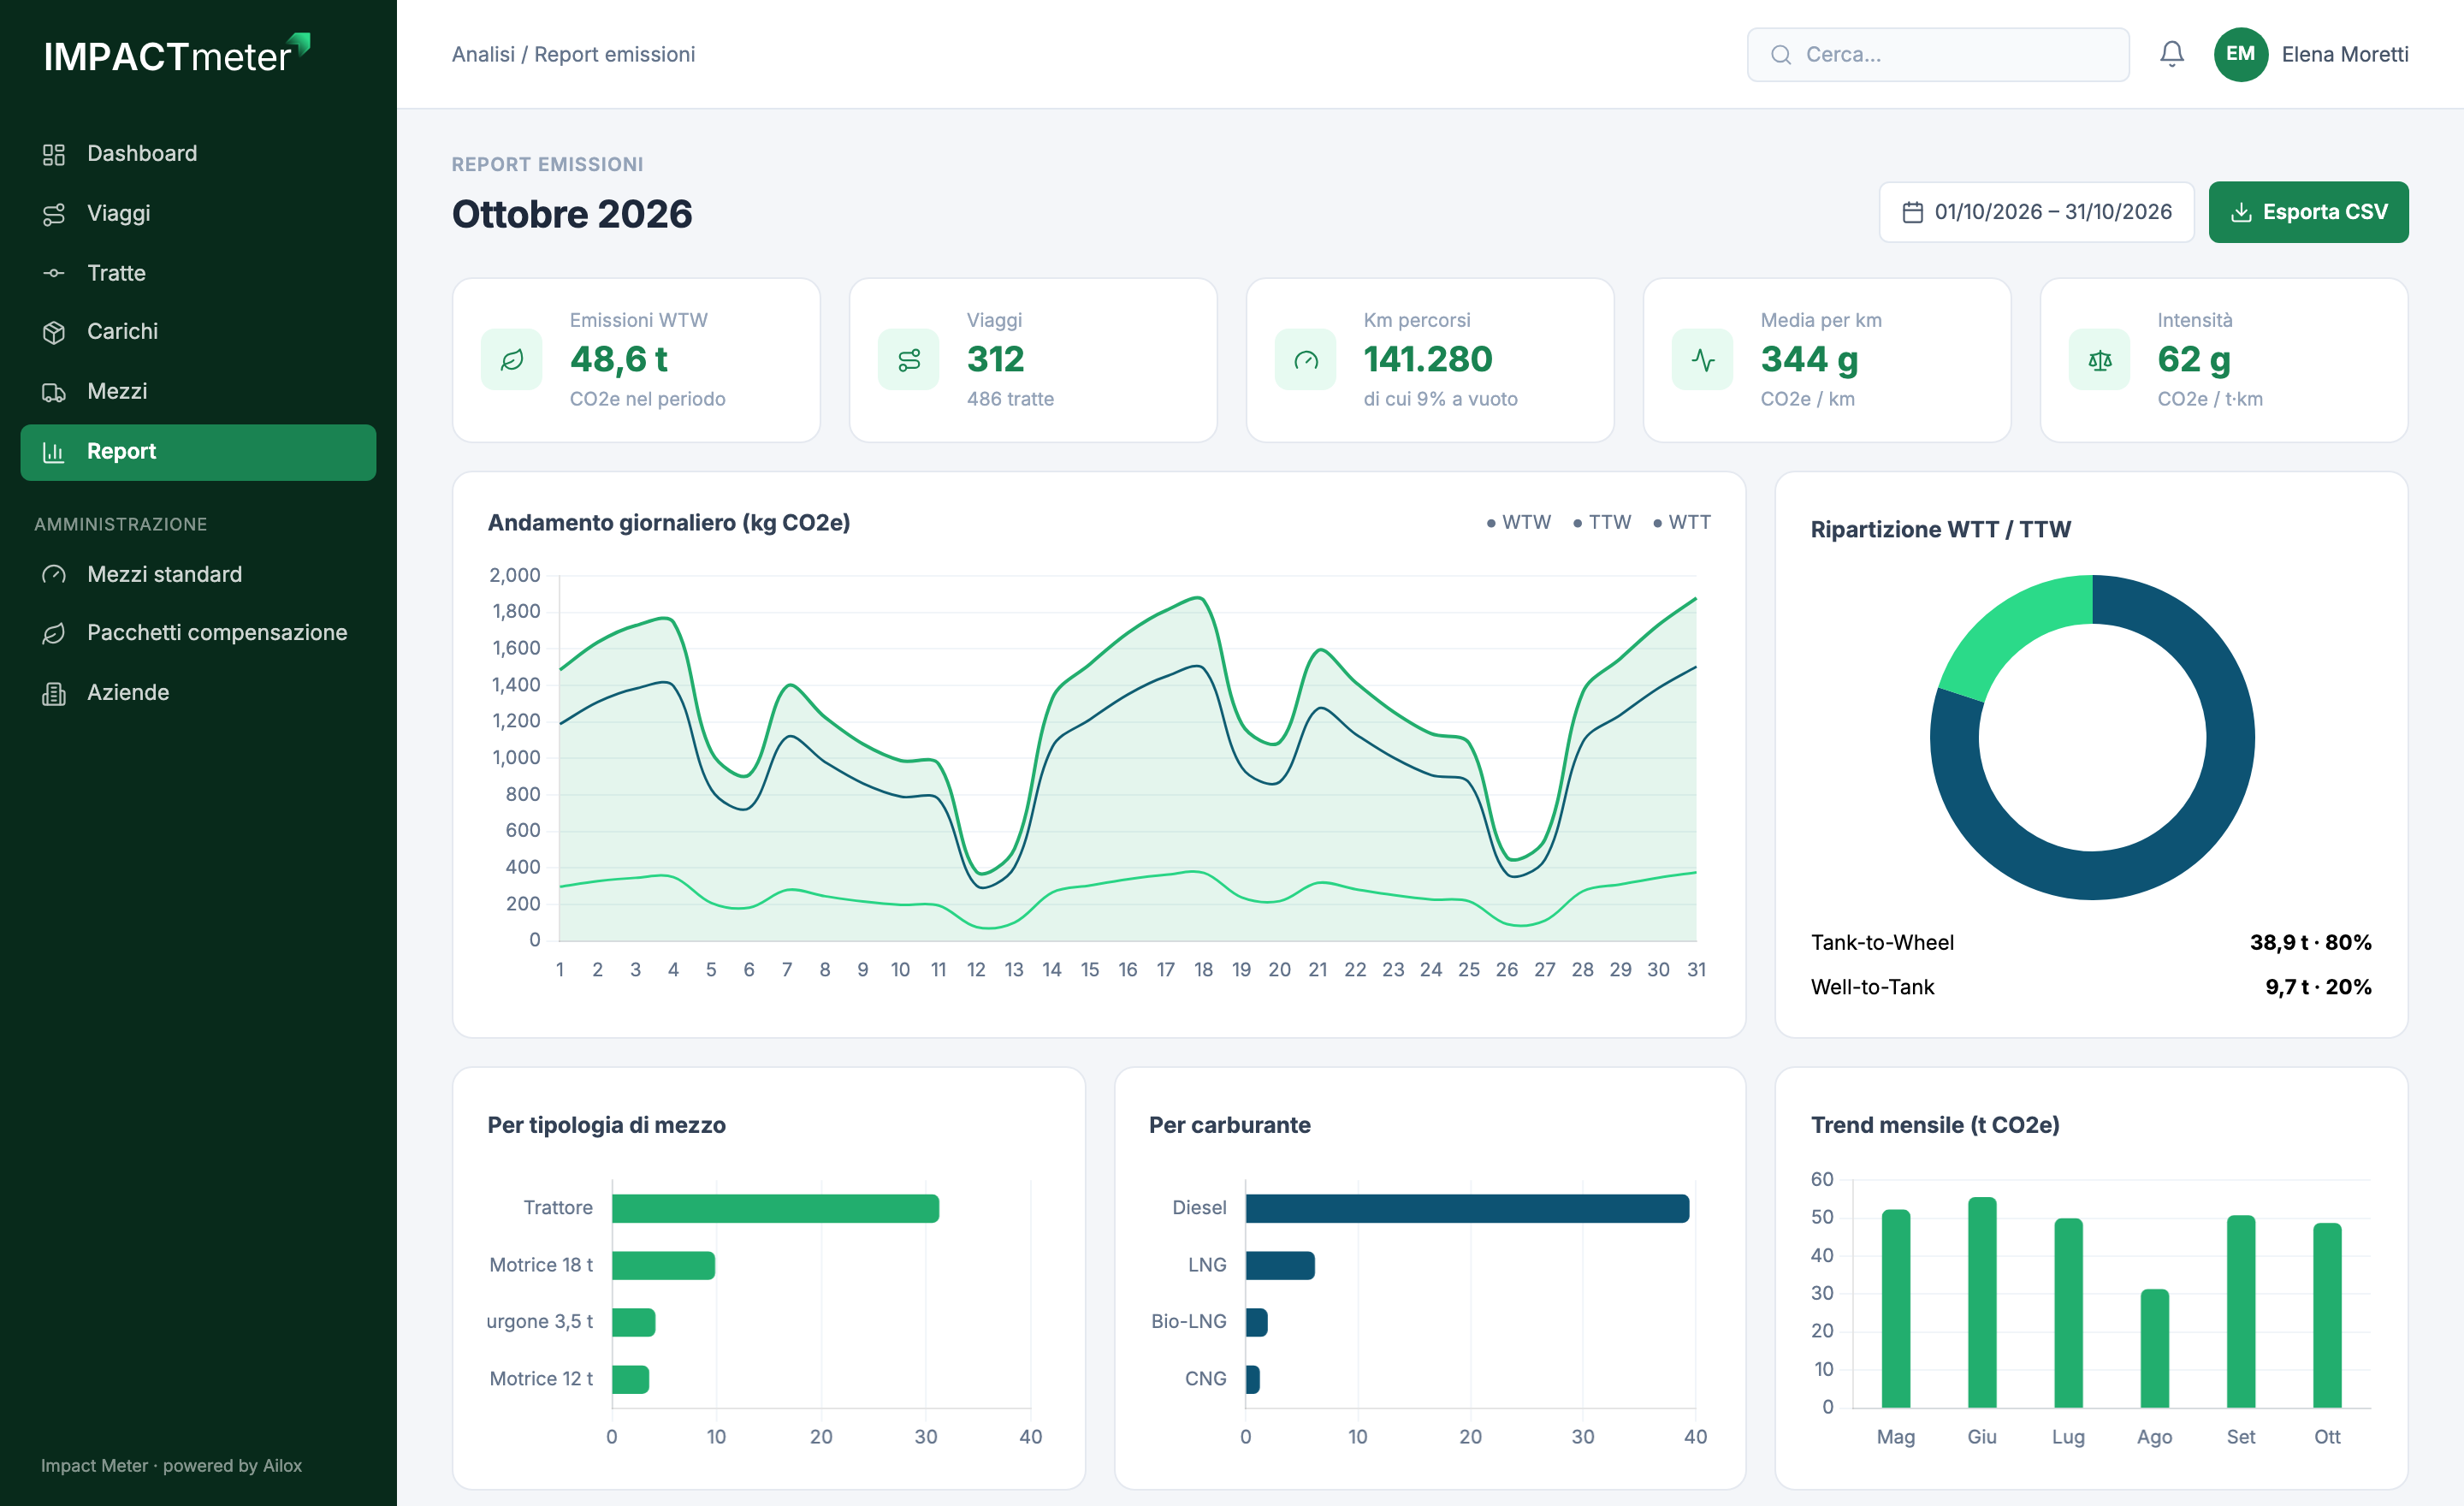Viewport: 2464px width, 1506px height.
Task: Click the Cerca search field
Action: point(1937,54)
